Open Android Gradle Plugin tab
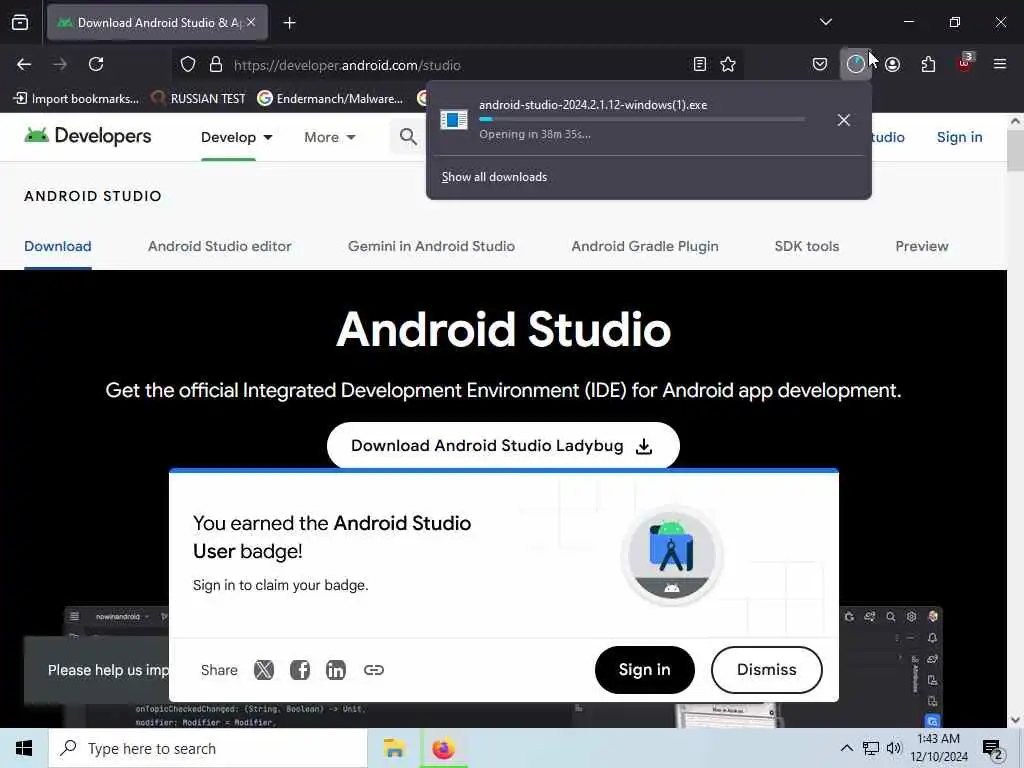The image size is (1024, 768). [x=645, y=246]
